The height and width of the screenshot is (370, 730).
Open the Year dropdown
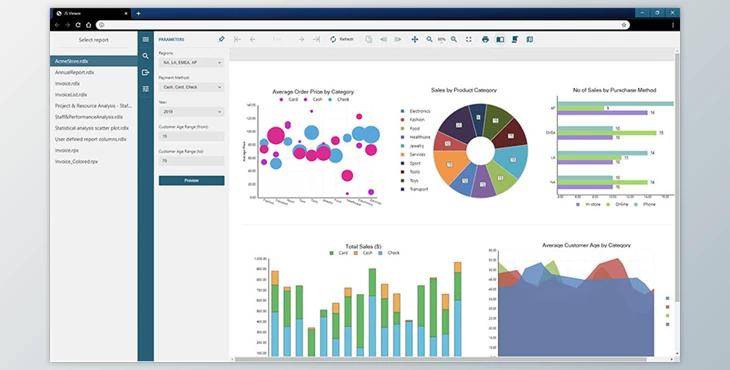[191, 112]
